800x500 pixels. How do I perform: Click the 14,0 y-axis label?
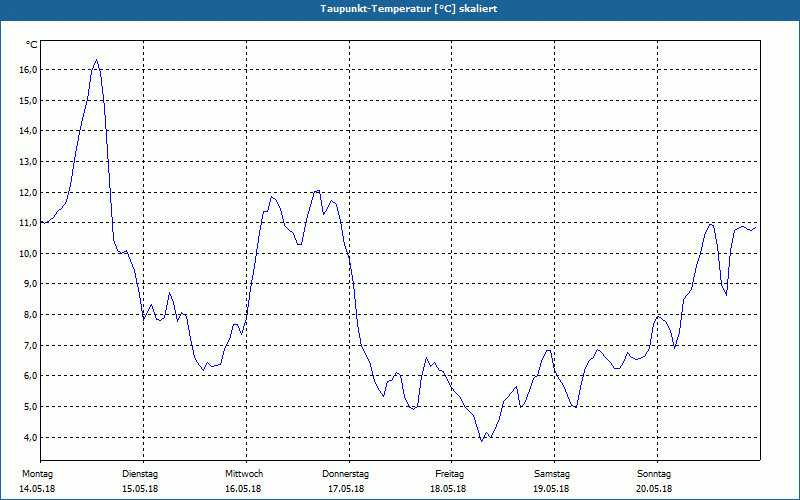click(x=29, y=131)
